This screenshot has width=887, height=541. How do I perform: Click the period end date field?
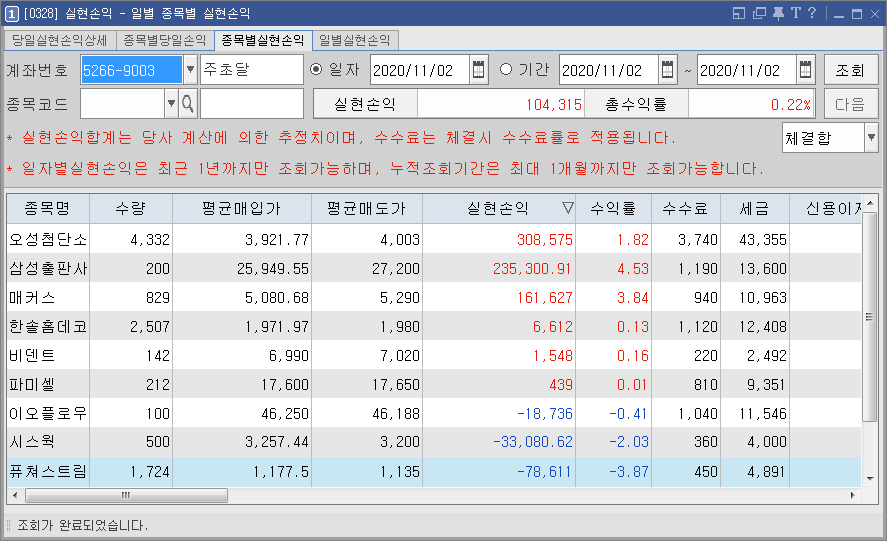pos(747,70)
